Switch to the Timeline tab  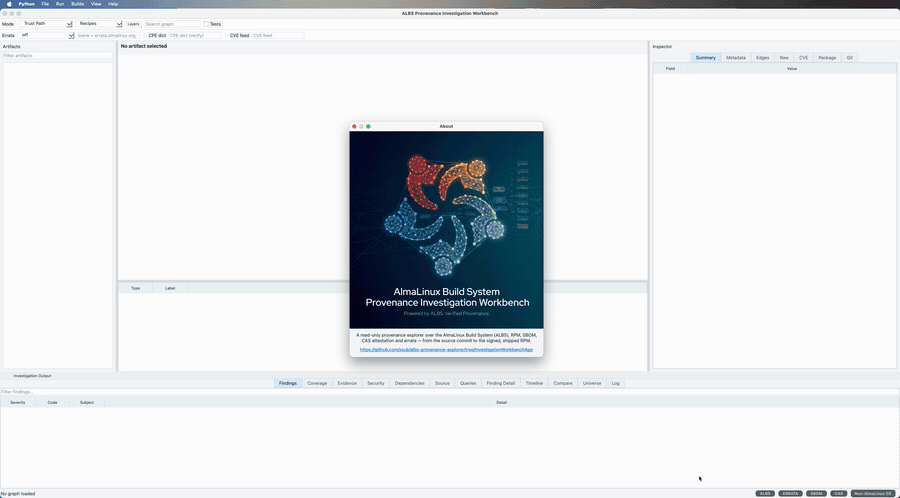pos(534,383)
